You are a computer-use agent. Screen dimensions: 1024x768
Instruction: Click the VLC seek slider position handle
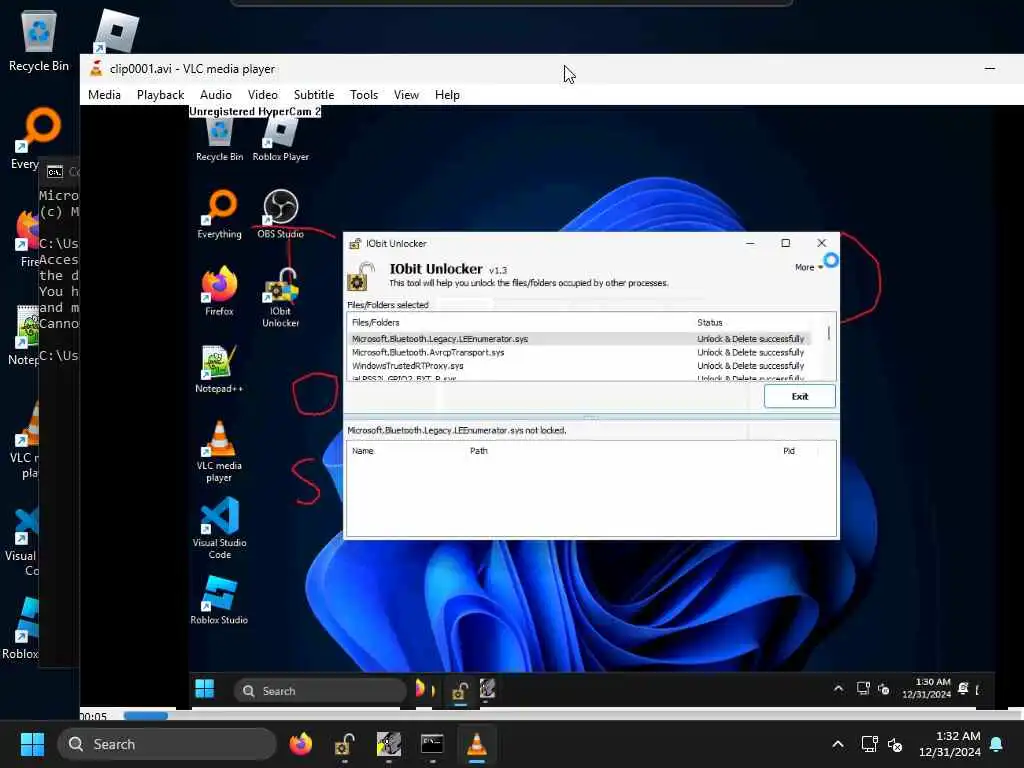[x=146, y=716]
